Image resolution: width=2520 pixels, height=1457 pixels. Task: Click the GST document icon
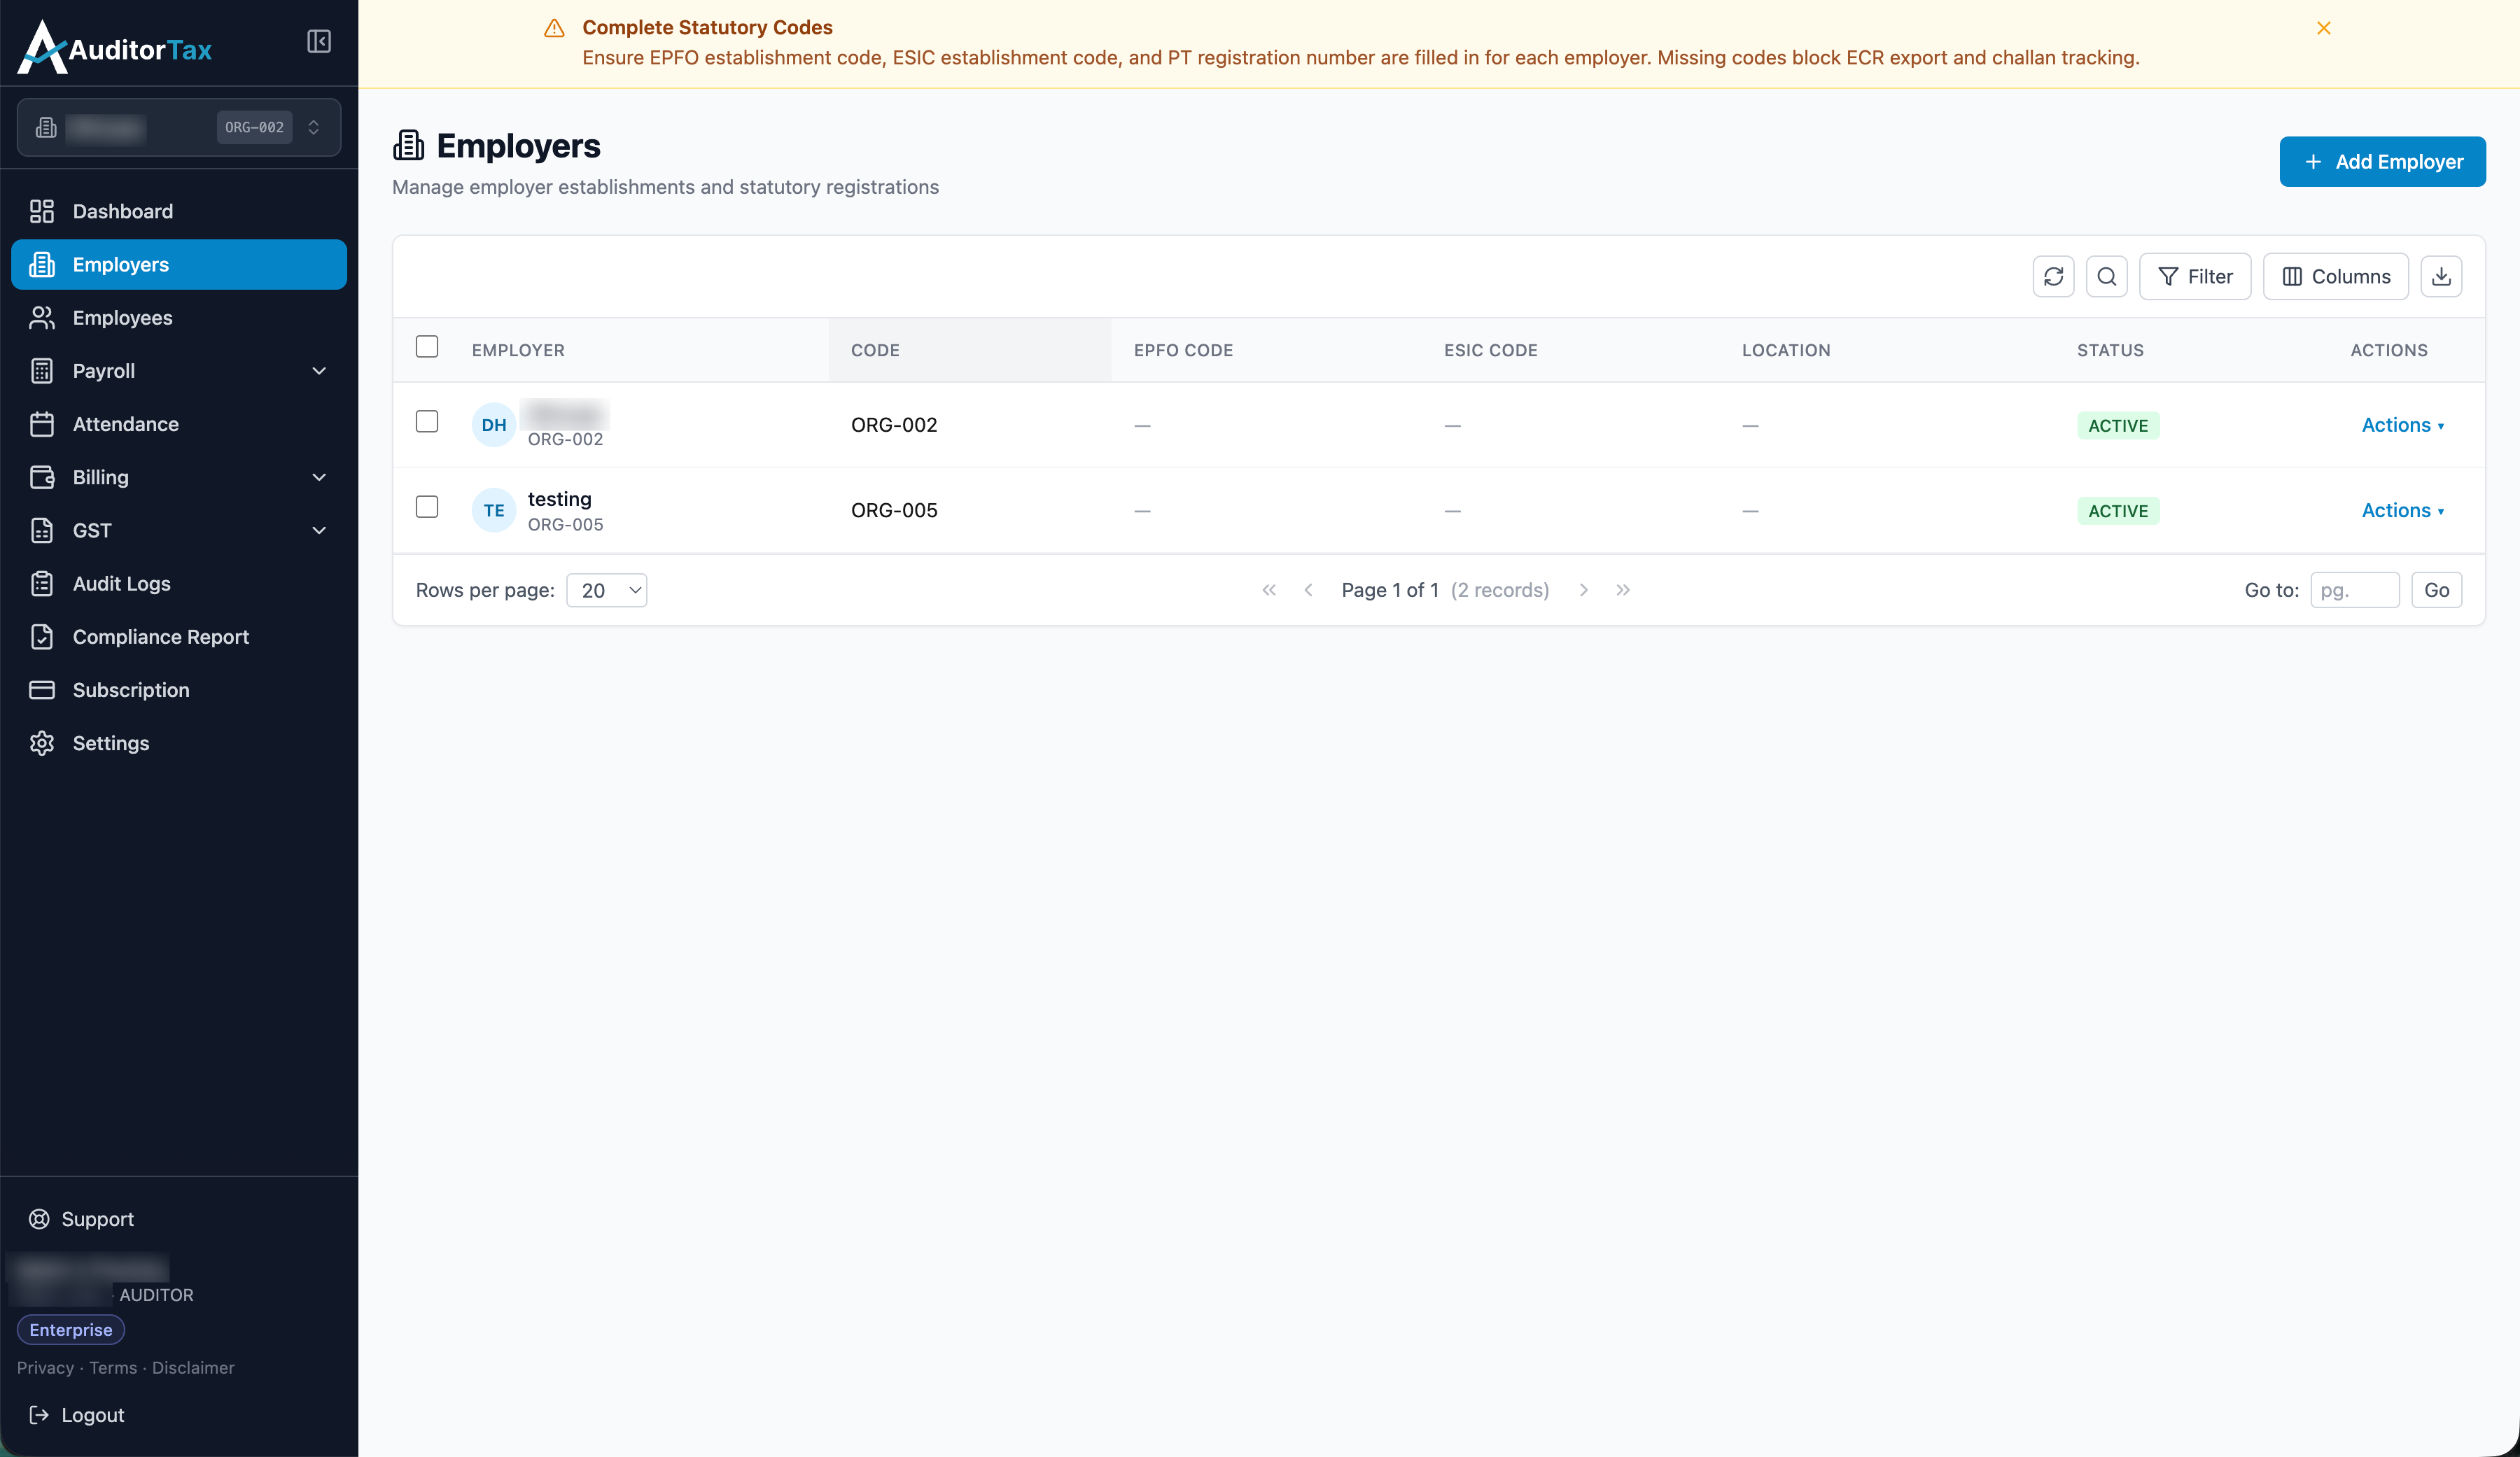[x=42, y=530]
